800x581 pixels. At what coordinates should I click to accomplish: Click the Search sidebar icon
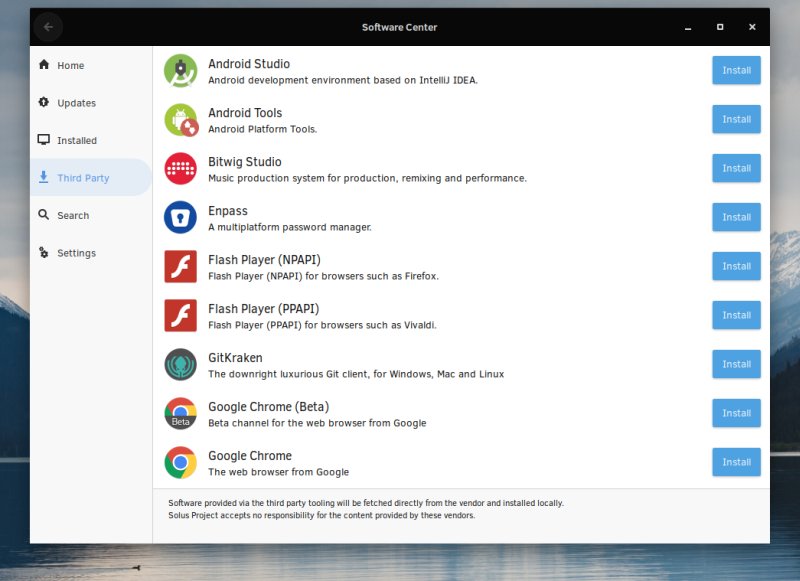click(44, 215)
